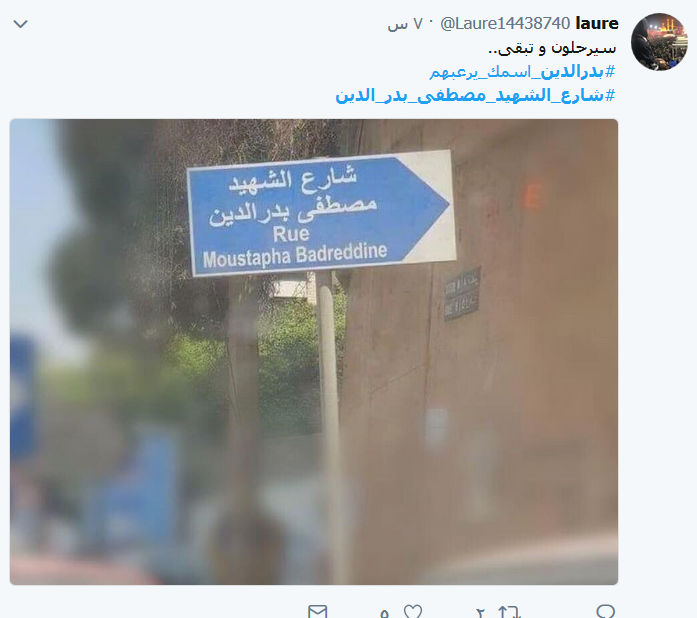Screen dimensions: 697x618
Task: Click the retweet arrows icon
Action: click(509, 612)
